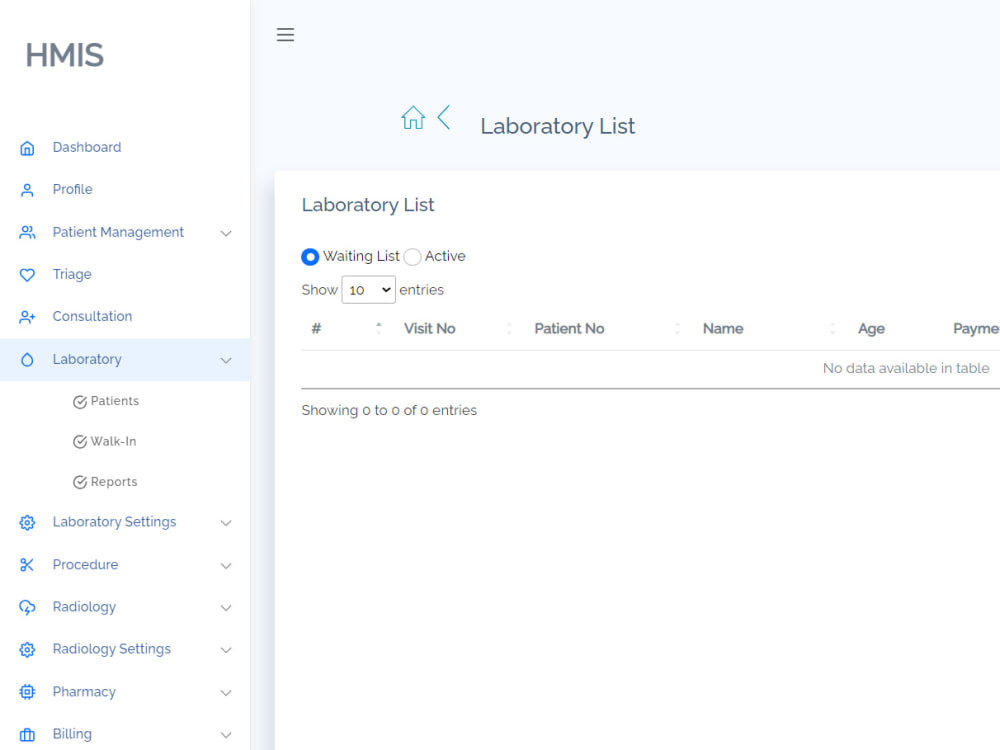Click 'Showing 0 to 0 of 0 entries'
The image size is (1000, 750).
[x=389, y=410]
